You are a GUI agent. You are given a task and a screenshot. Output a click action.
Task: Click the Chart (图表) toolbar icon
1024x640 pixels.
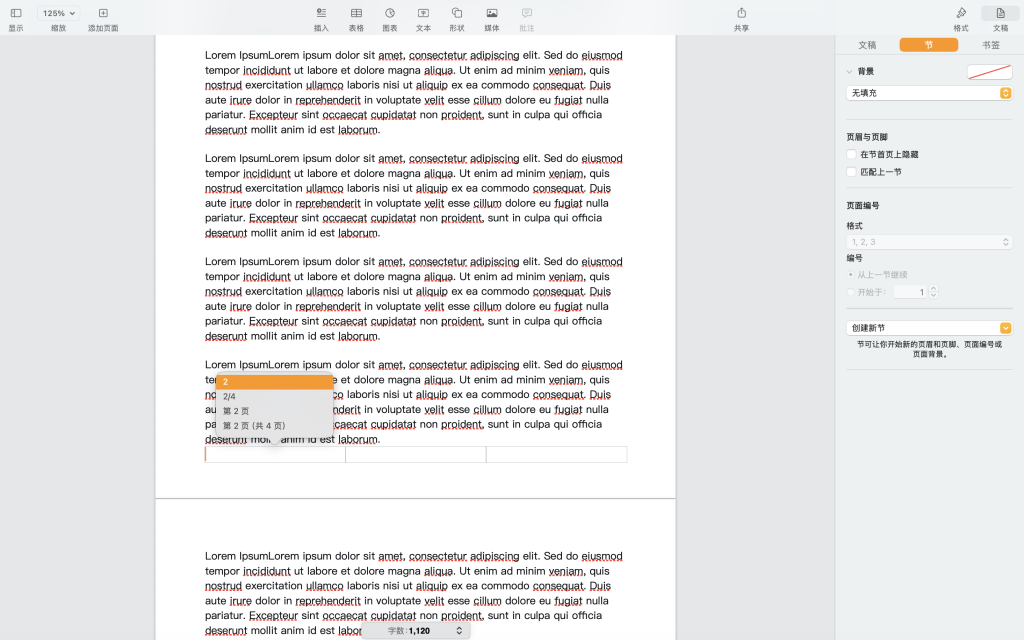(x=390, y=13)
